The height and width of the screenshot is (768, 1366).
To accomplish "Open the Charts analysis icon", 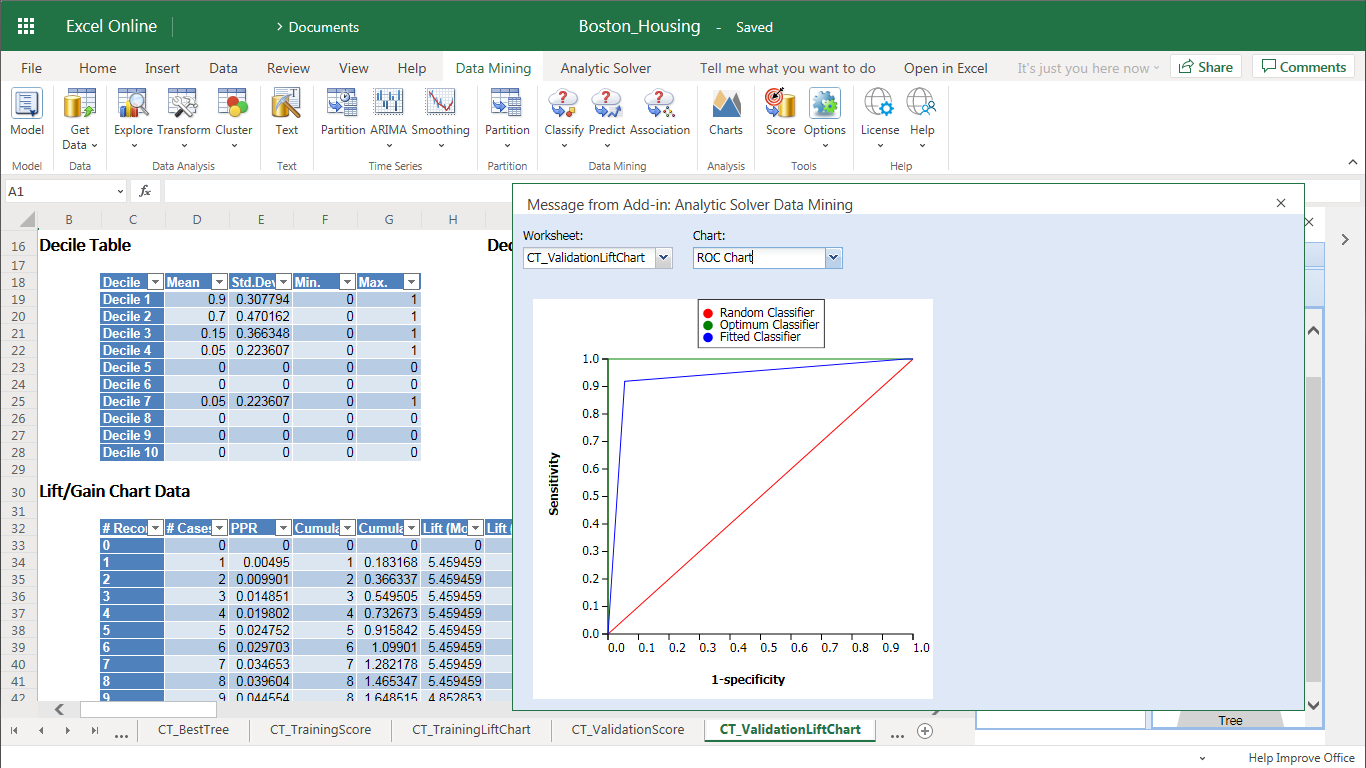I will 725,104.
